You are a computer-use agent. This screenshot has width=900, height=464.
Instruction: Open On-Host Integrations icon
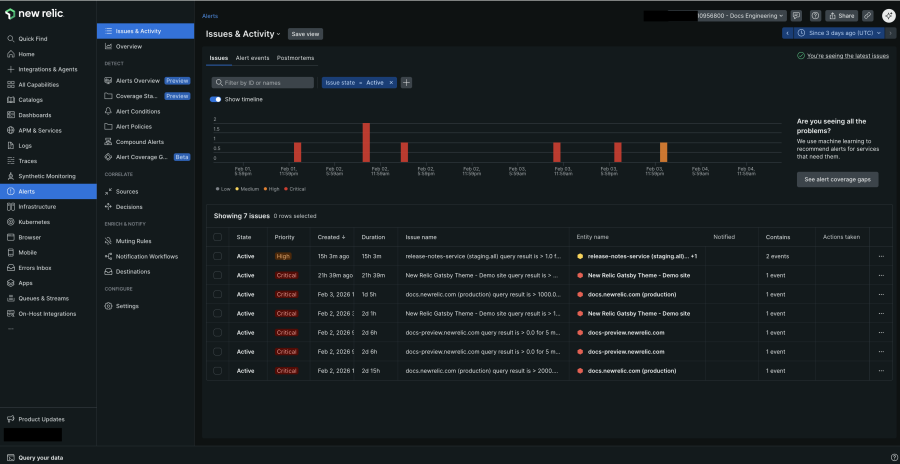pos(10,314)
